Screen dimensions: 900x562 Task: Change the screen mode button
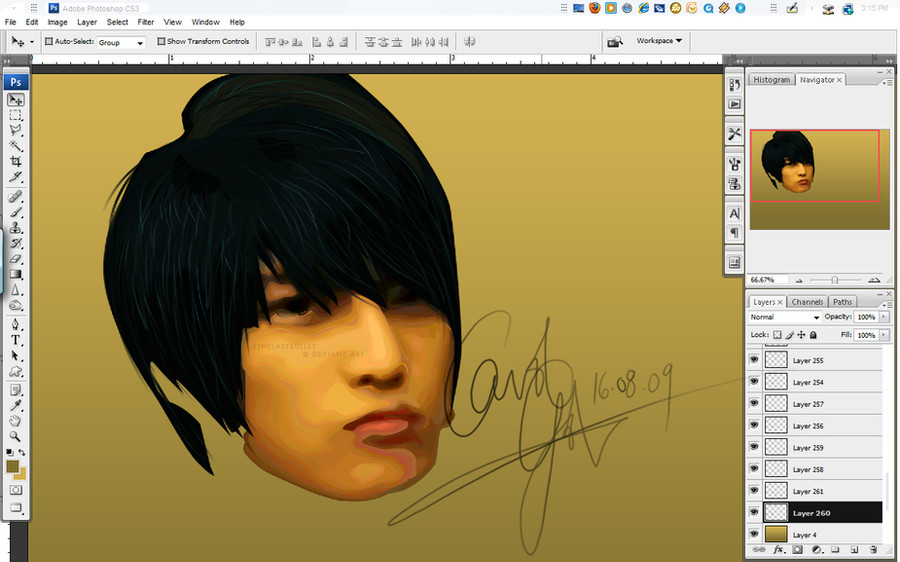point(15,507)
